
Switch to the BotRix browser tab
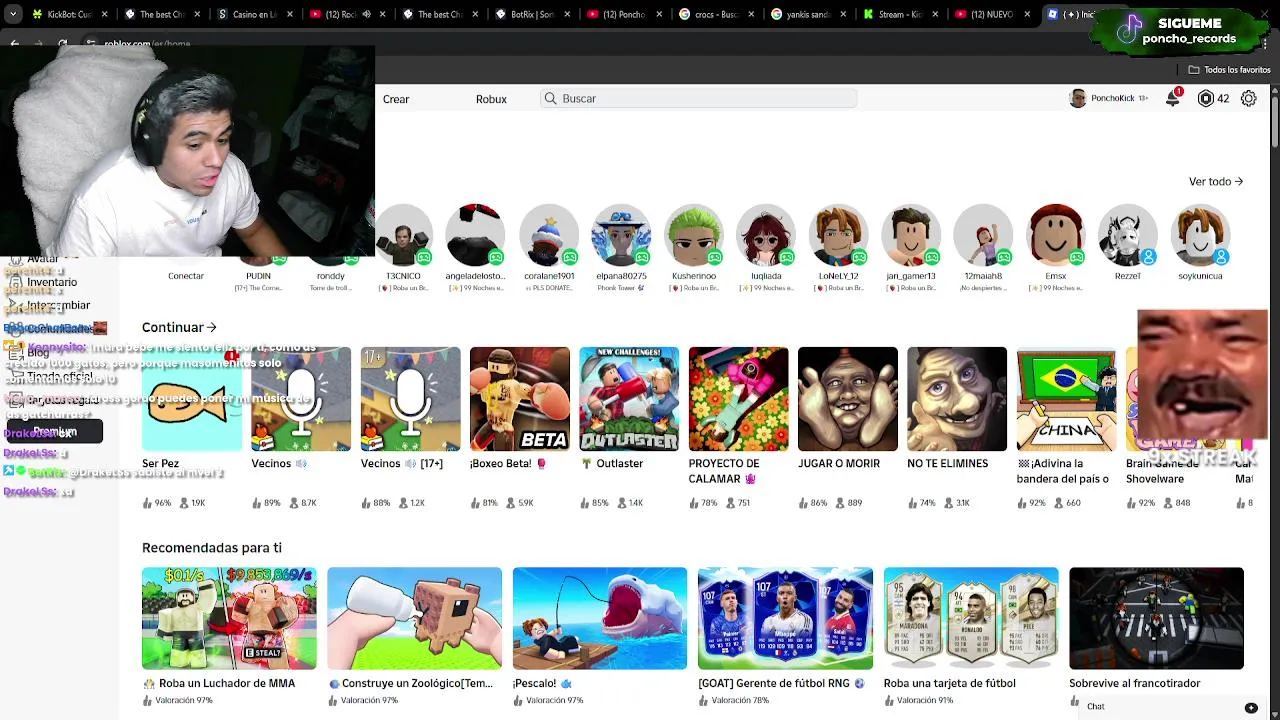coord(531,14)
